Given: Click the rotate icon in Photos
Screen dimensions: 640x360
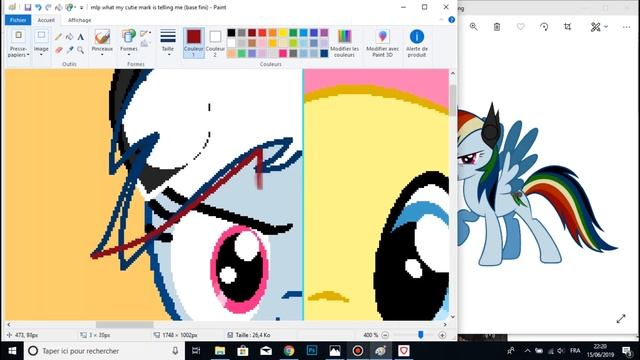Looking at the screenshot, I should pyautogui.click(x=544, y=27).
